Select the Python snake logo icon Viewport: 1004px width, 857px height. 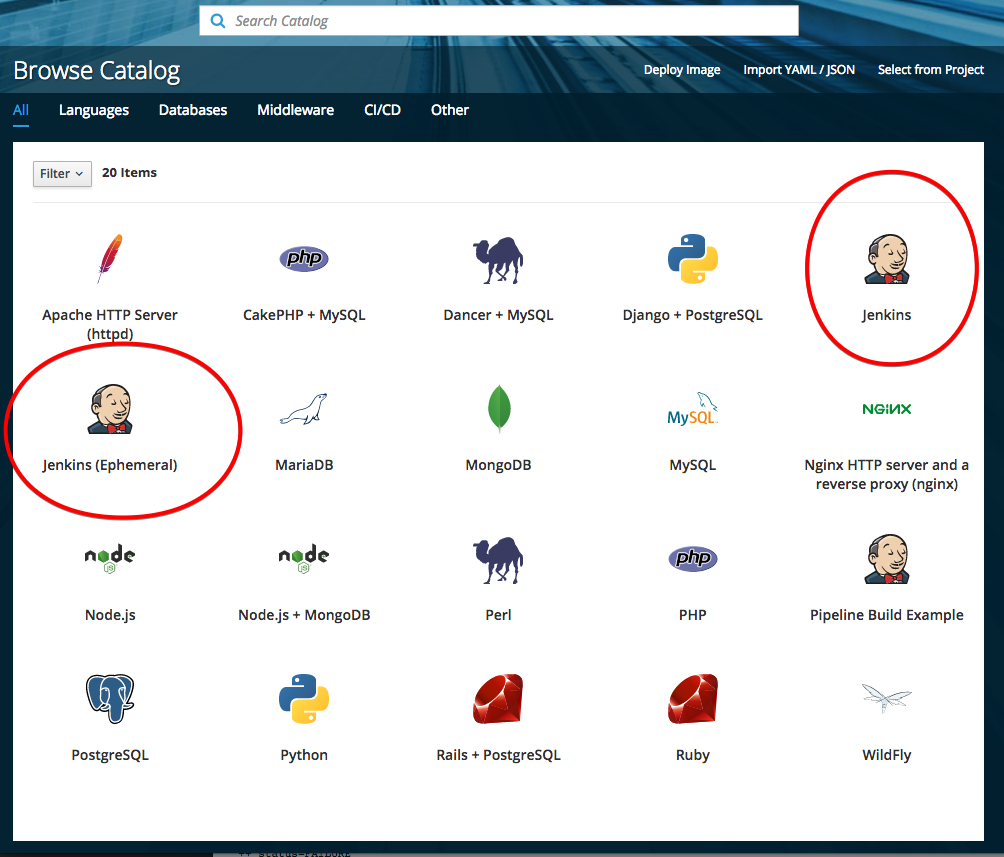[x=304, y=698]
